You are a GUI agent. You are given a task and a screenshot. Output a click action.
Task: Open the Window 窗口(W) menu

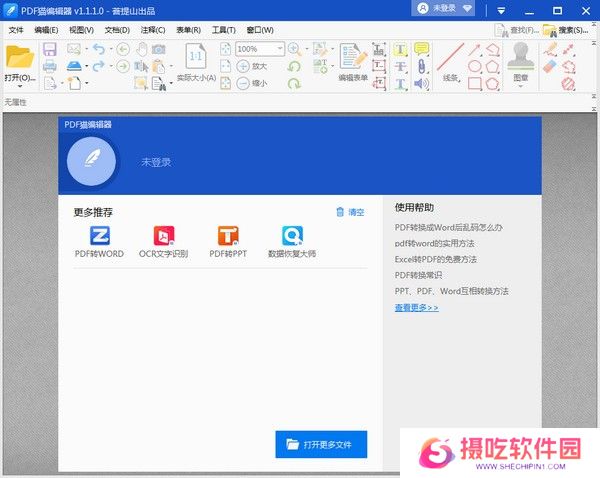tap(260, 30)
